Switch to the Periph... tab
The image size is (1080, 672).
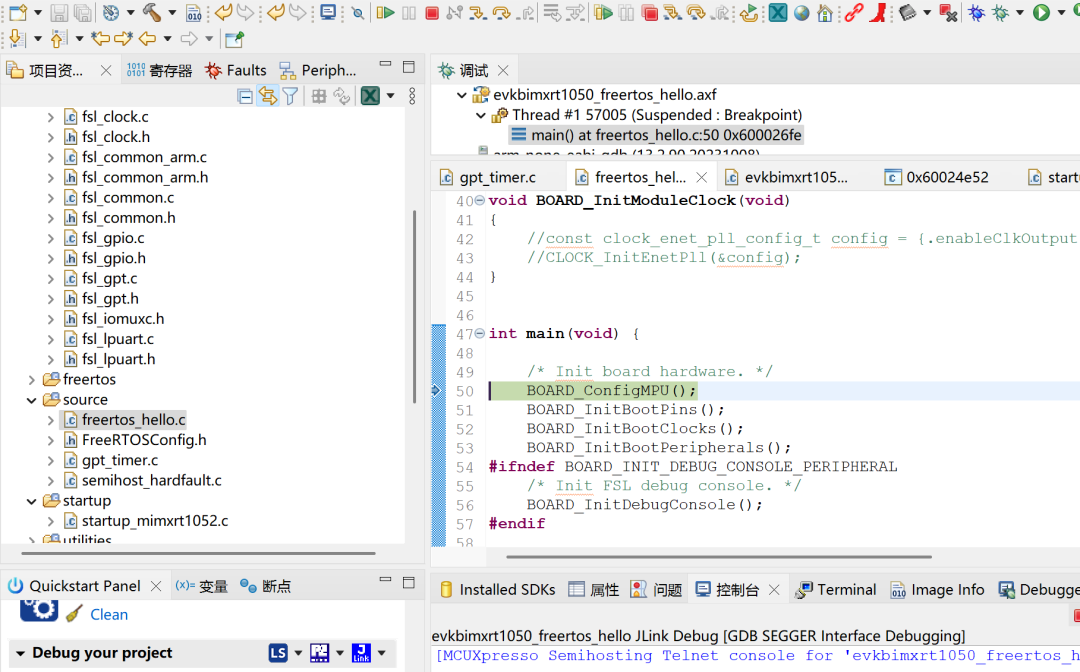[318, 70]
